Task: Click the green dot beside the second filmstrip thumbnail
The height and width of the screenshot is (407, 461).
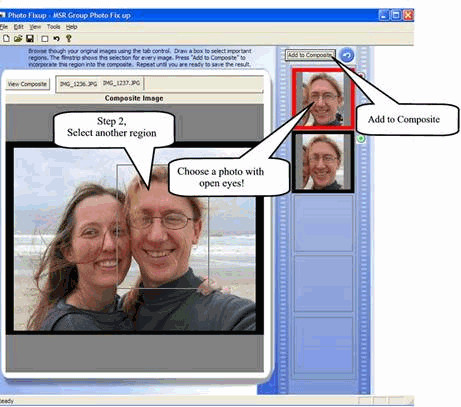Action: point(361,138)
